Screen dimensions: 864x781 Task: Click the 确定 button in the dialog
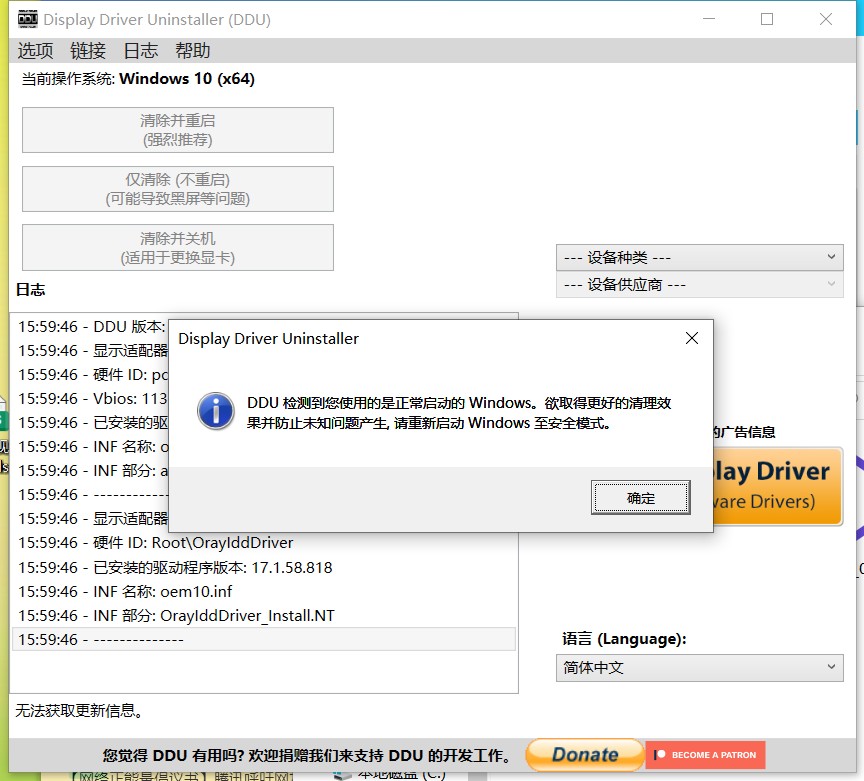tap(640, 498)
